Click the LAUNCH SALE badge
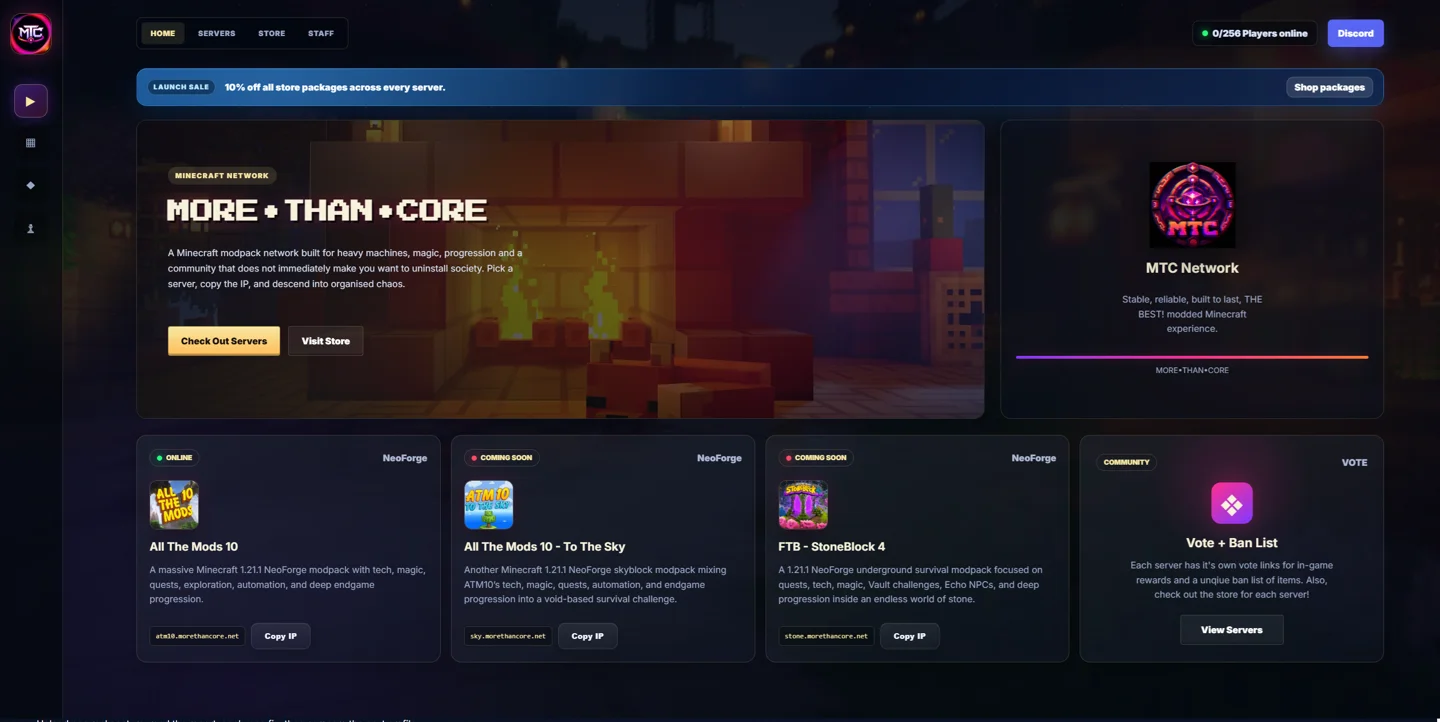This screenshot has width=1440, height=722. coord(181,87)
